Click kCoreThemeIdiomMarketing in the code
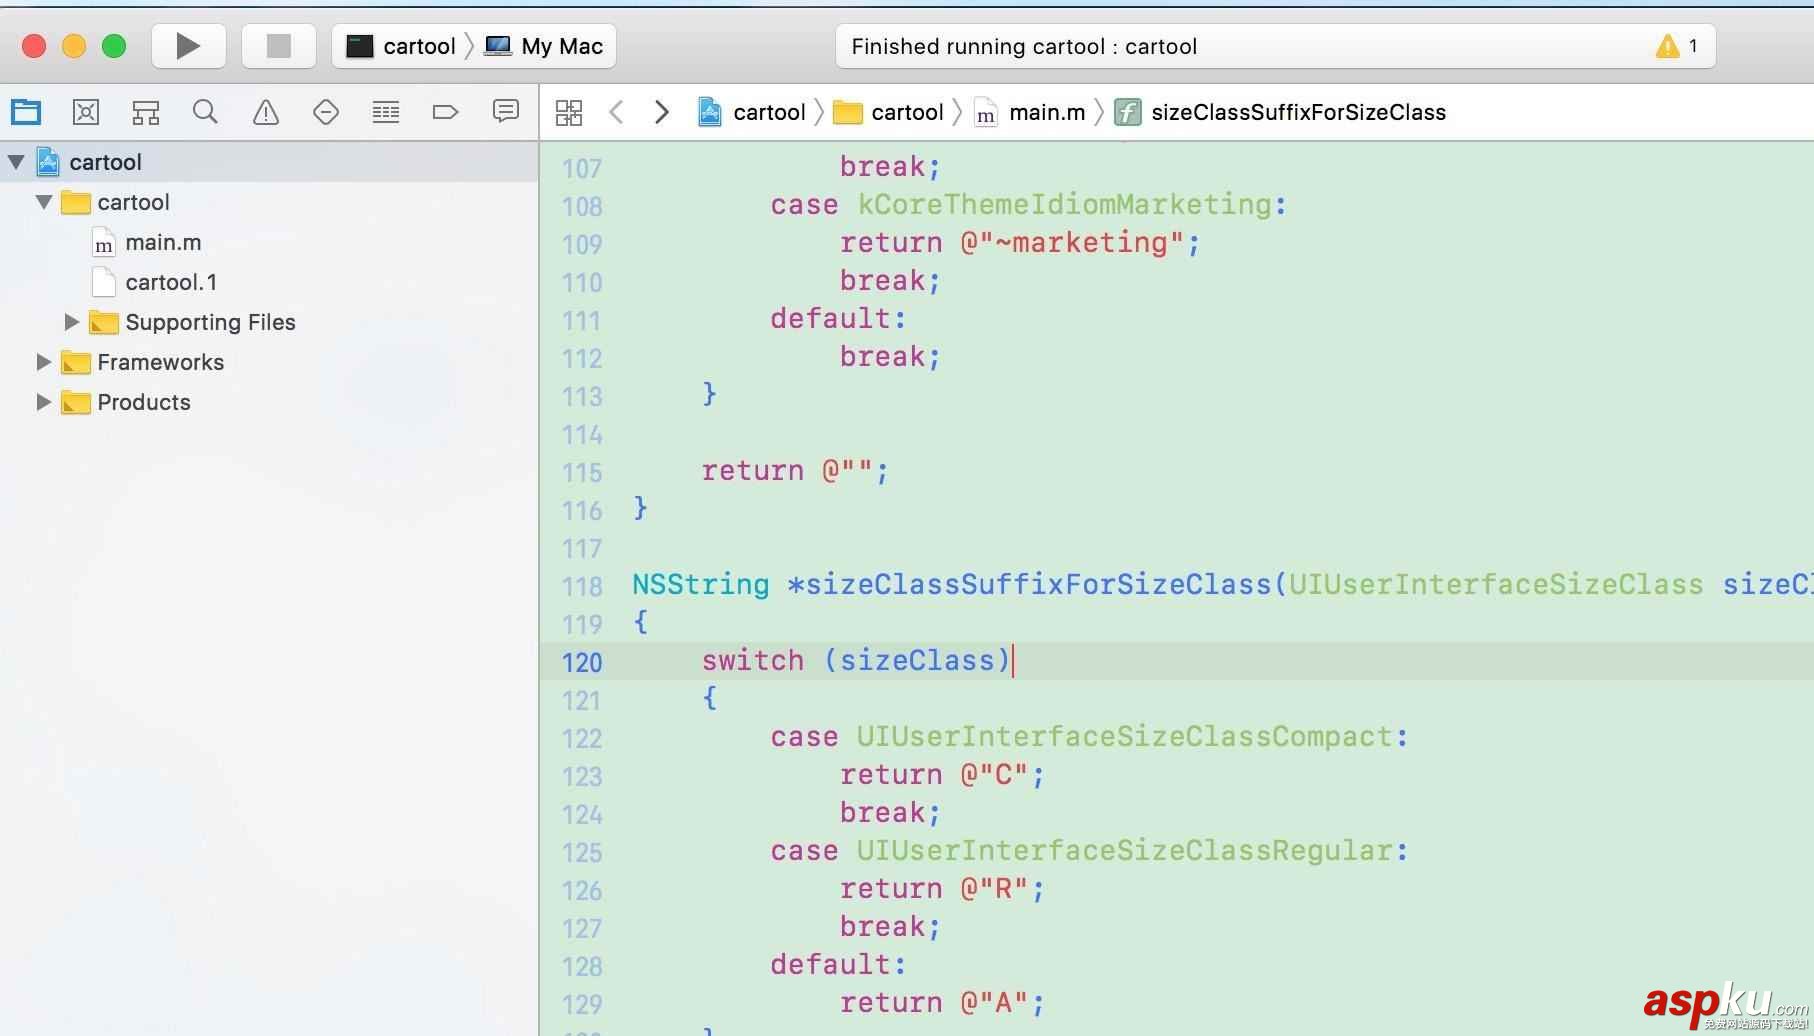This screenshot has height=1036, width=1814. 1065,205
